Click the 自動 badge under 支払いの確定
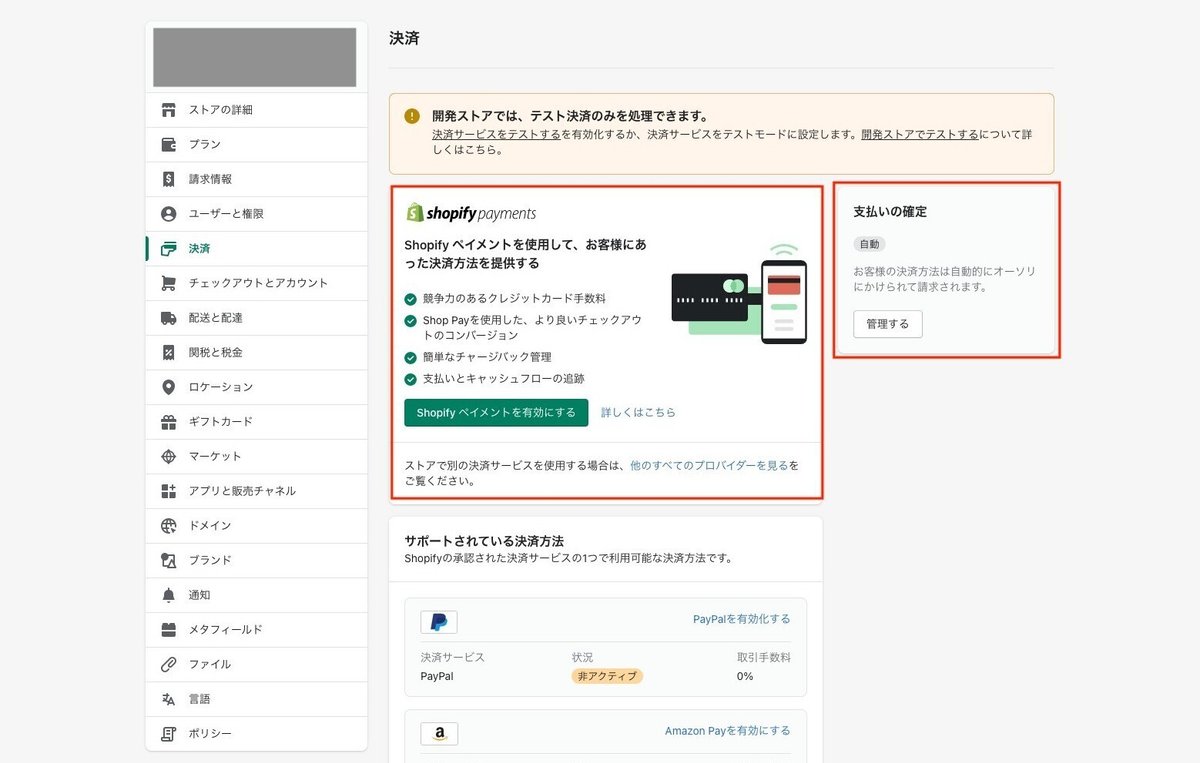 869,244
